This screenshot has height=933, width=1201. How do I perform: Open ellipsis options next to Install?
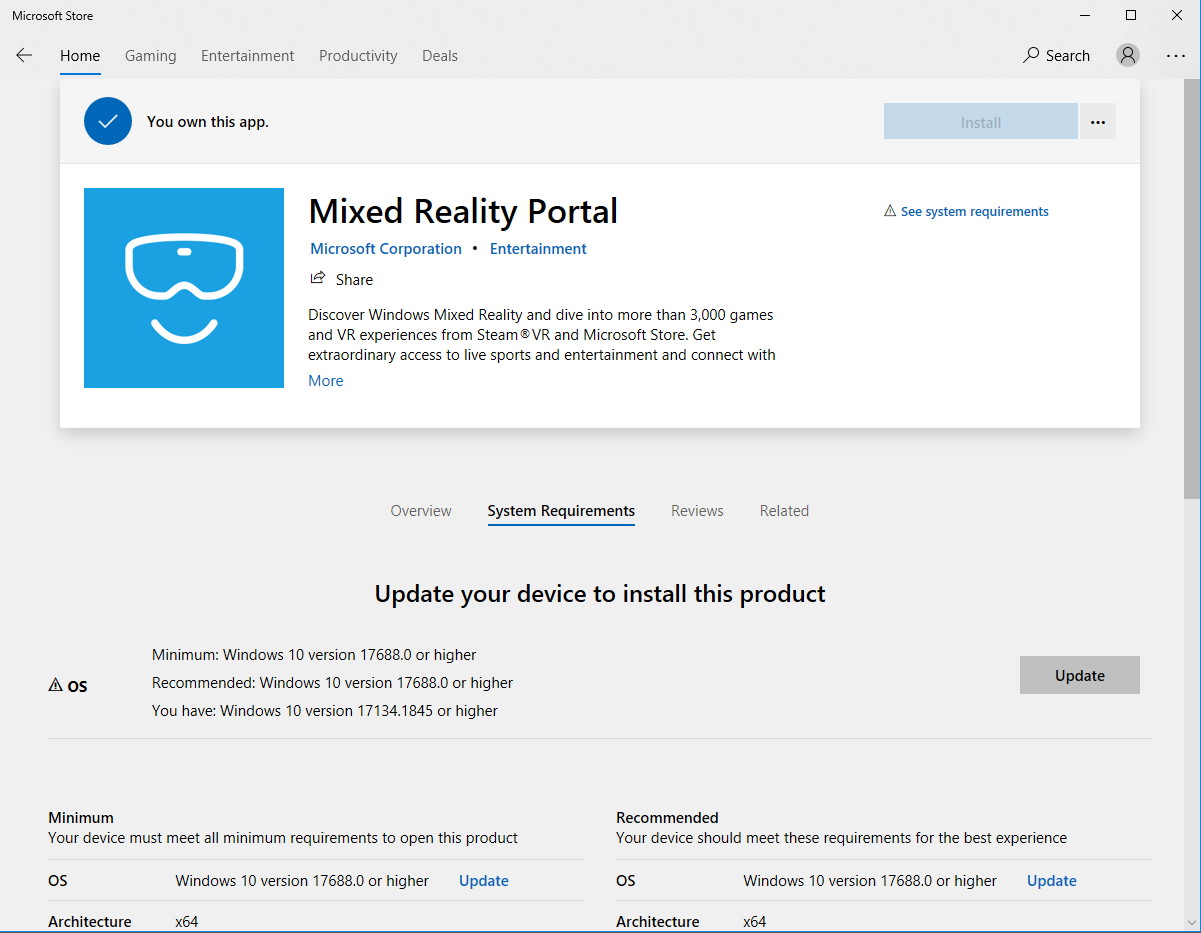click(x=1098, y=122)
